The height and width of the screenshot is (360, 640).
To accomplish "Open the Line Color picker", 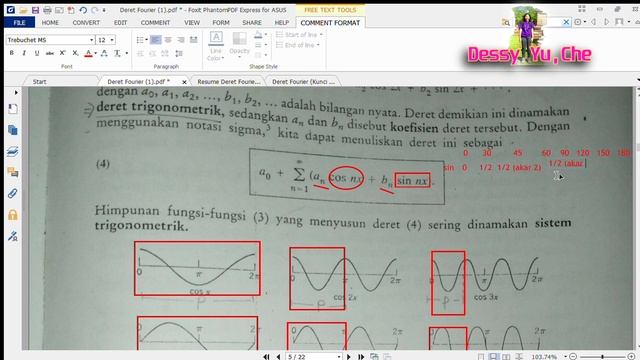I will (x=216, y=46).
